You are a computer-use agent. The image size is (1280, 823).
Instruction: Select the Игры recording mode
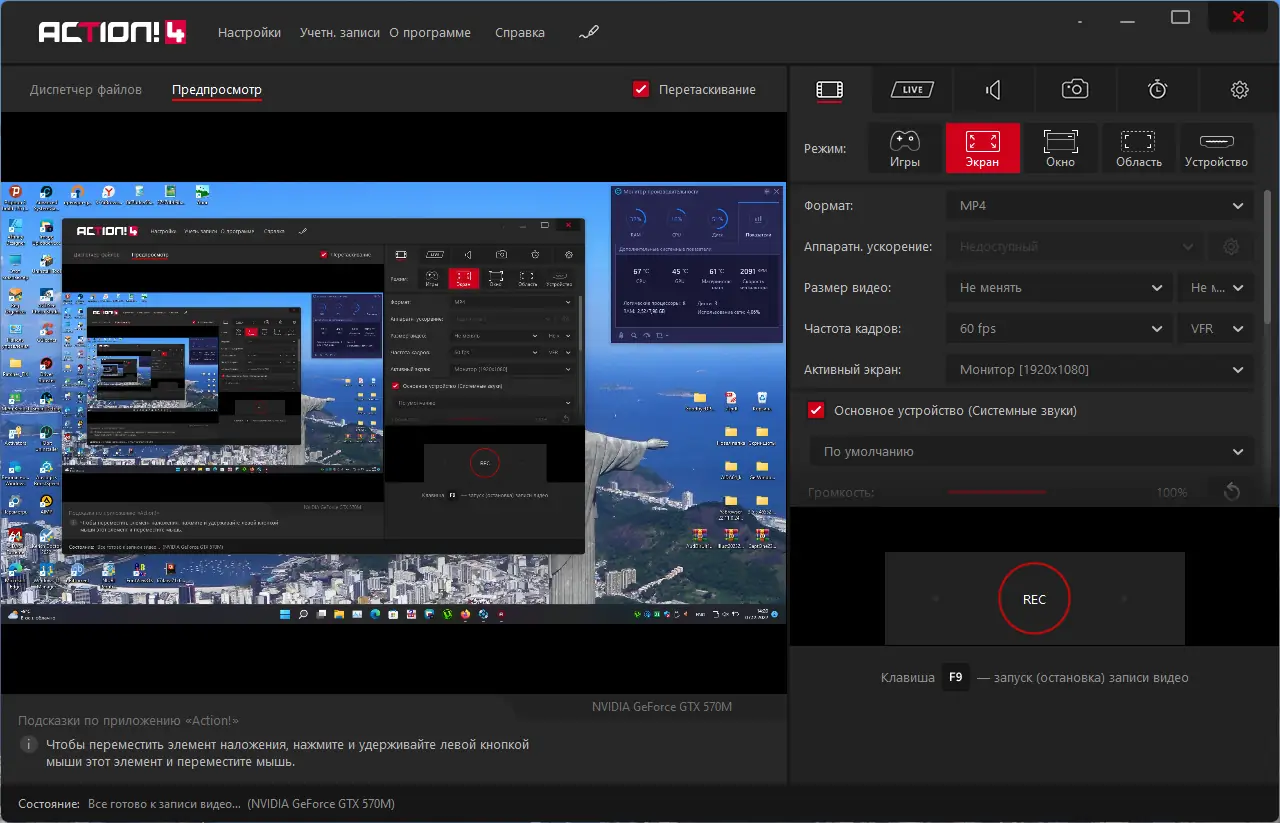click(x=904, y=148)
